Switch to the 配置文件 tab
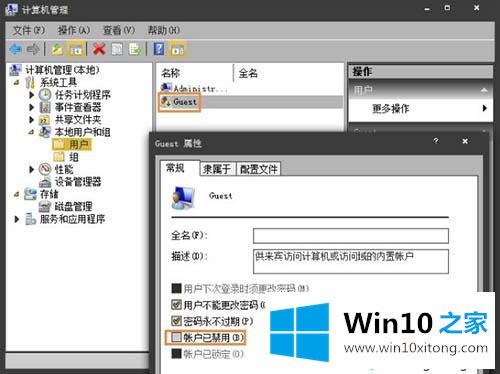 pos(259,169)
